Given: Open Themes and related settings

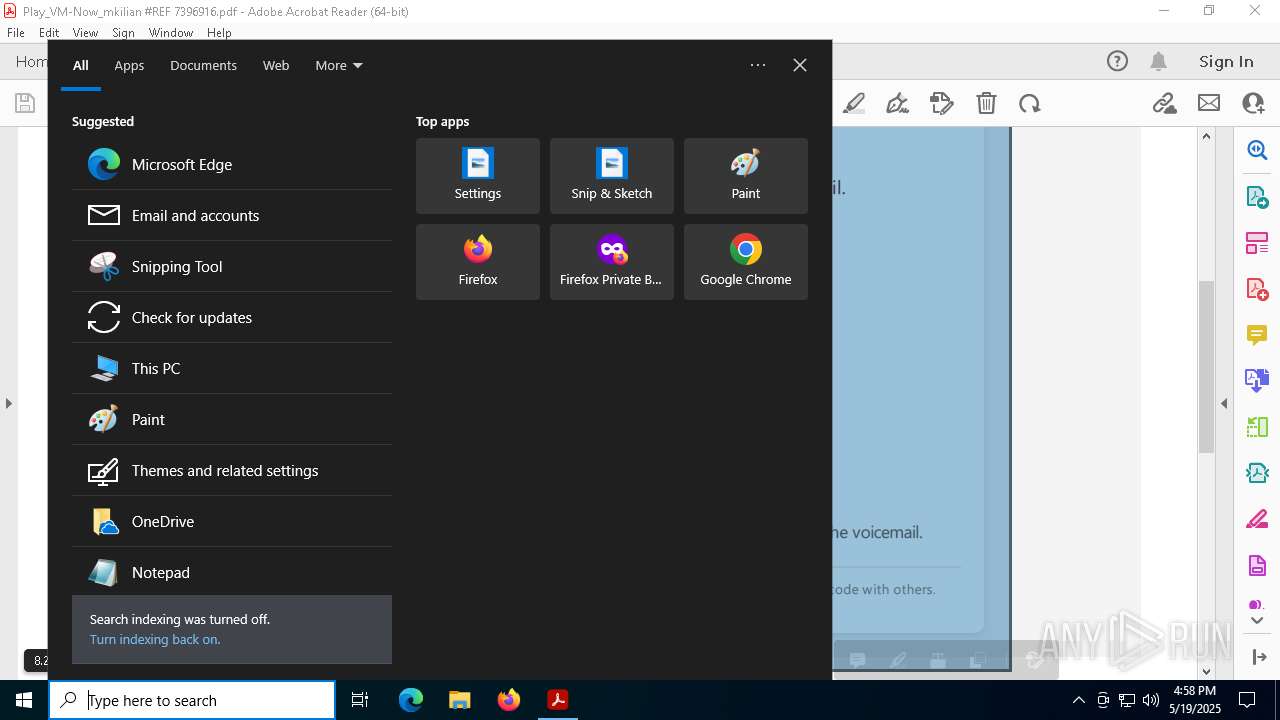Looking at the screenshot, I should click(x=231, y=470).
